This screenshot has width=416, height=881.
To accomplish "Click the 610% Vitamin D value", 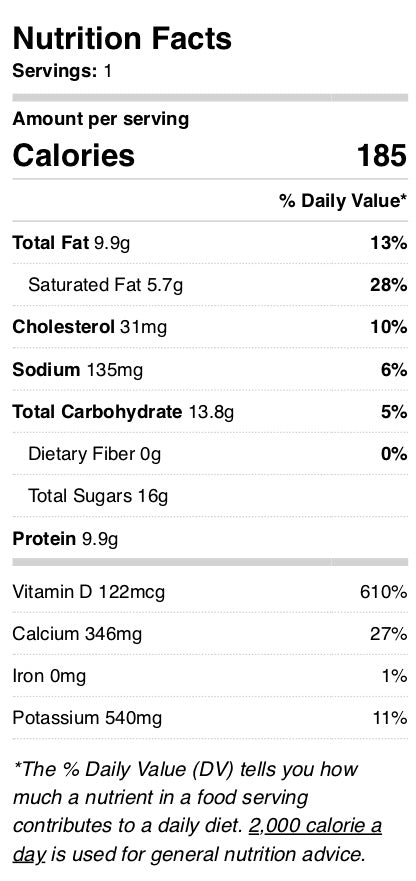I will pos(383,591).
